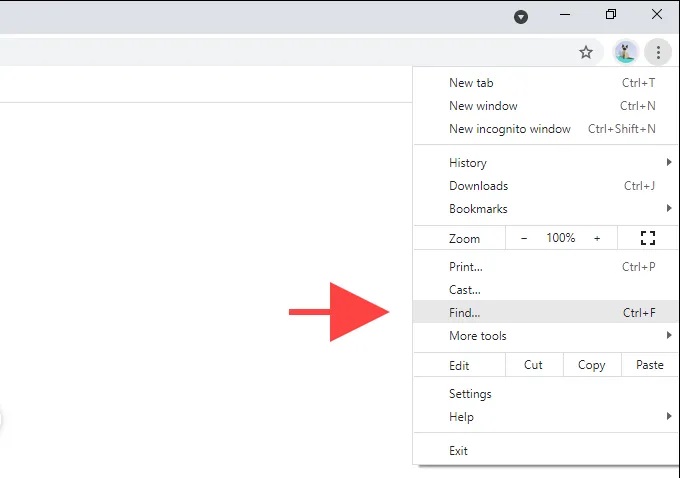Image resolution: width=680 pixels, height=478 pixels.
Task: Bookmark this page with the star icon
Action: tap(586, 52)
